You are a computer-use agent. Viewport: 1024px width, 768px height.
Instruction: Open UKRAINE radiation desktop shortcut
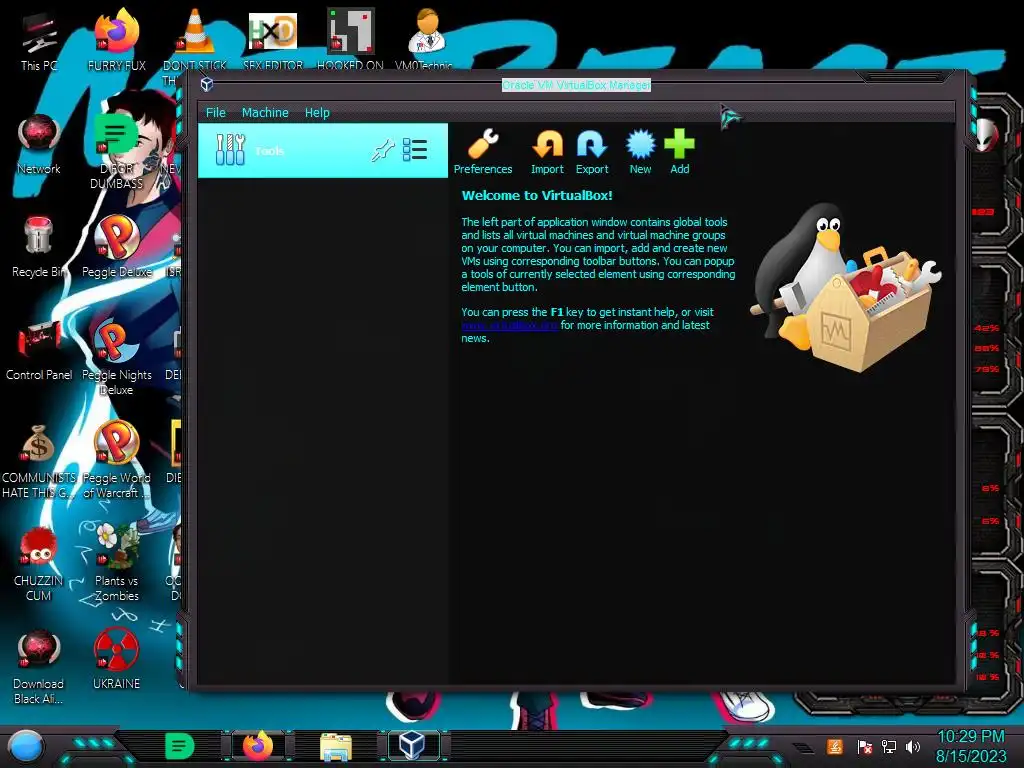click(116, 660)
